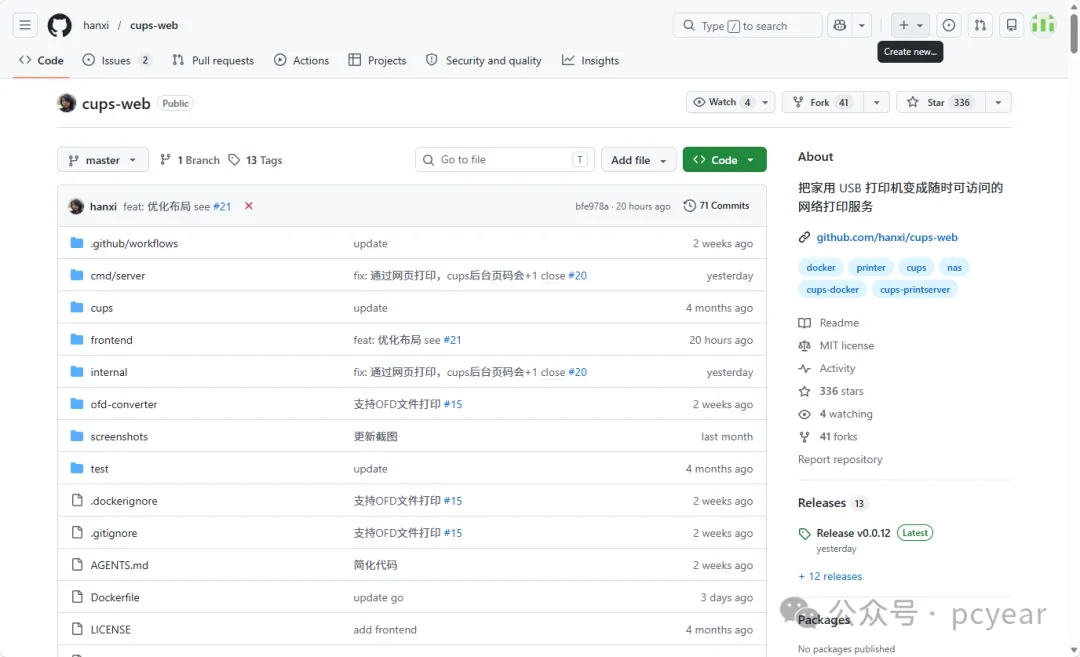The image size is (1080, 657).
Task: Open the hamburger navigation menu
Action: [x=25, y=25]
